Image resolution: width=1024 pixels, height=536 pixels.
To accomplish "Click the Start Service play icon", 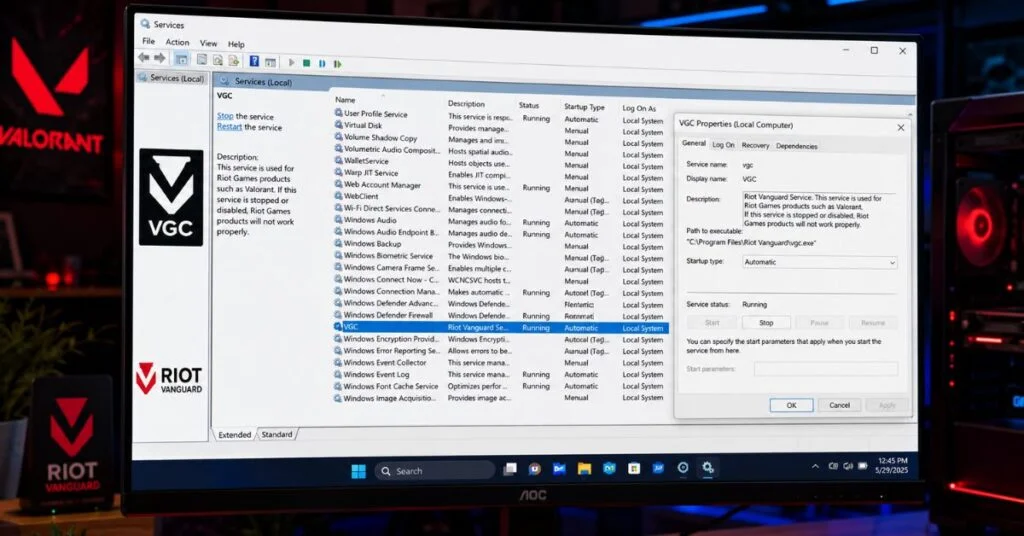I will 291,63.
